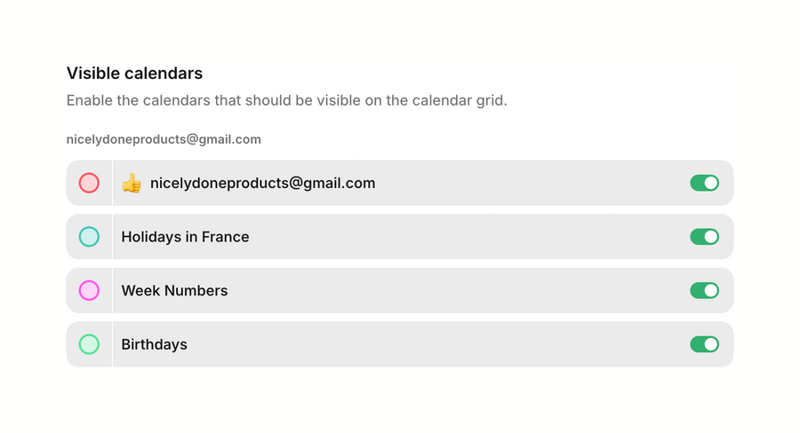
Task: Click the red calendar color circle
Action: [89, 183]
